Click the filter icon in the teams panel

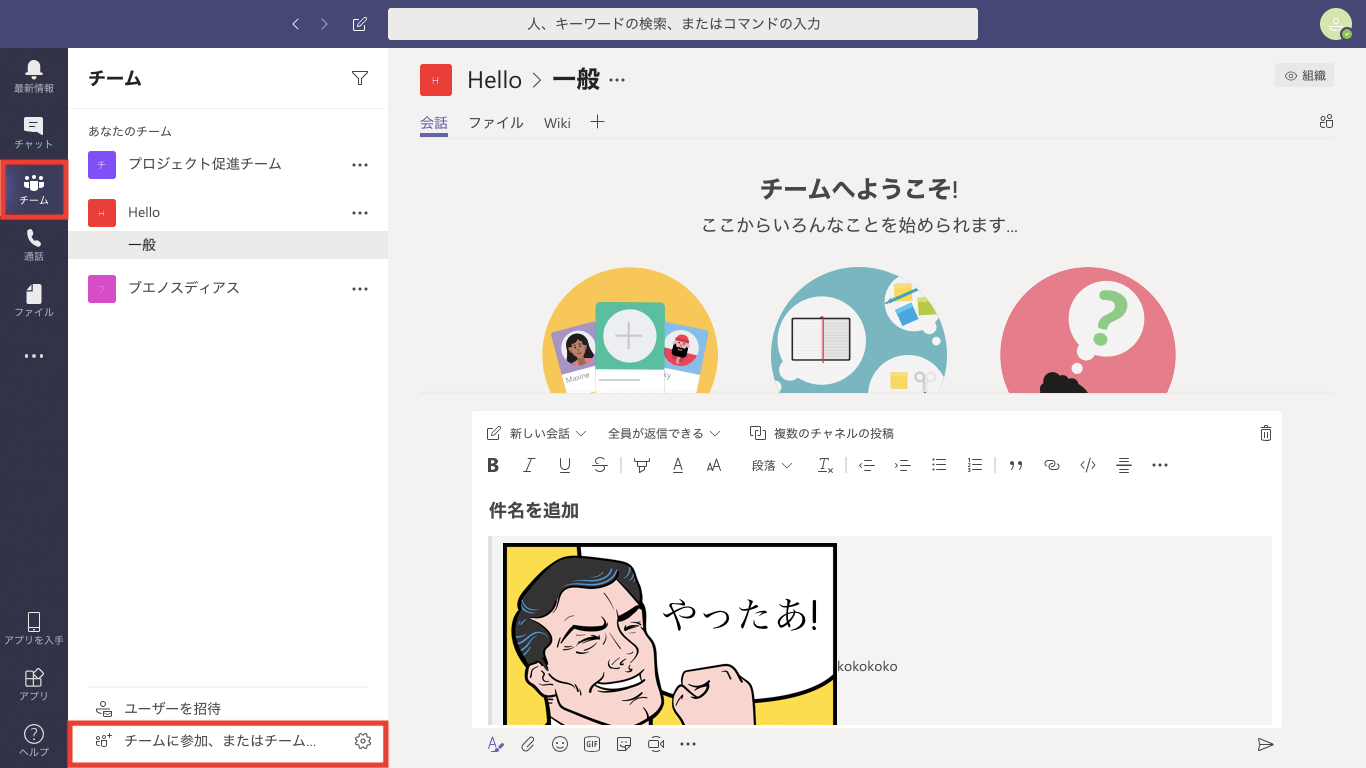(360, 78)
